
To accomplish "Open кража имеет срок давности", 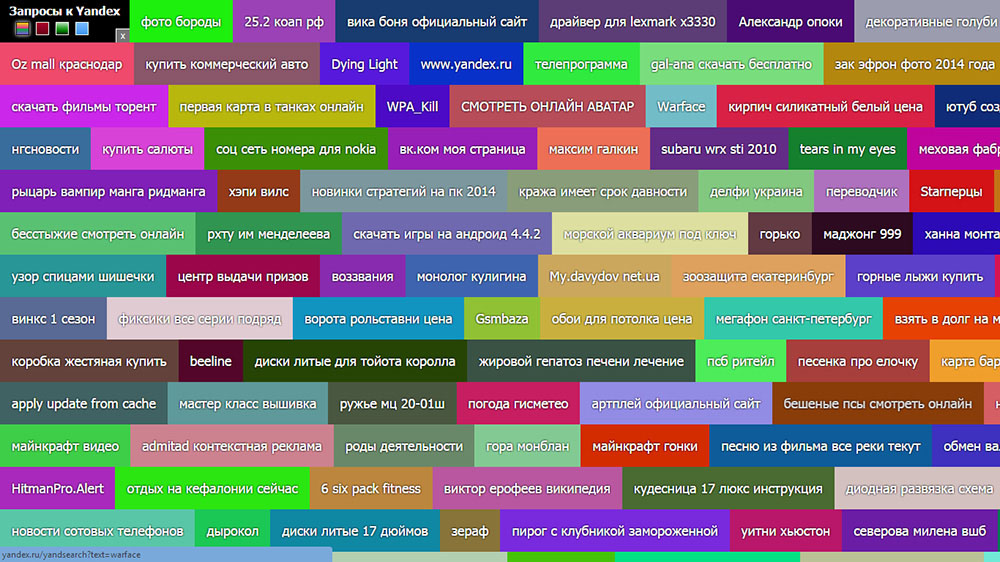I will click(603, 191).
